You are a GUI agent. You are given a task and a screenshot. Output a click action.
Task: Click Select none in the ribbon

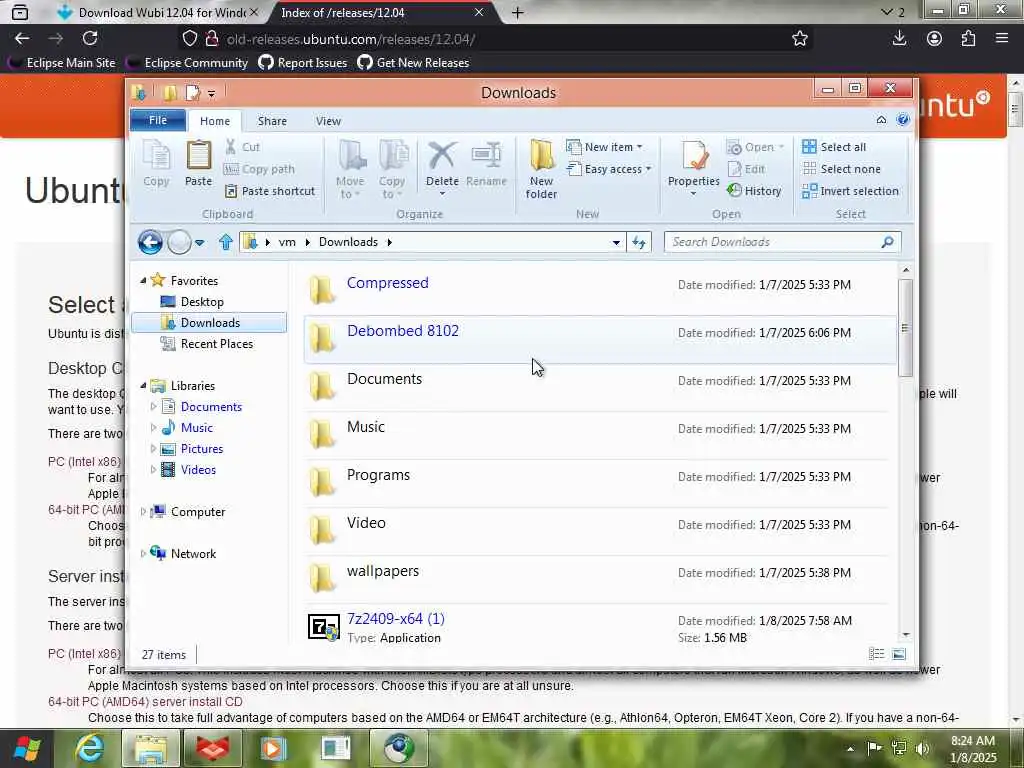point(842,169)
